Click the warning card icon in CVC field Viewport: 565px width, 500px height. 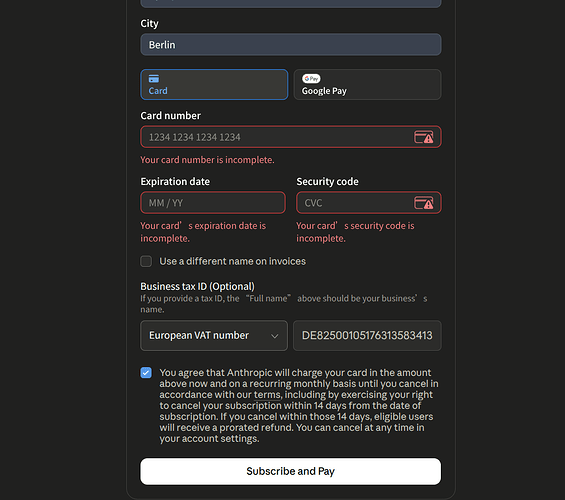[423, 203]
